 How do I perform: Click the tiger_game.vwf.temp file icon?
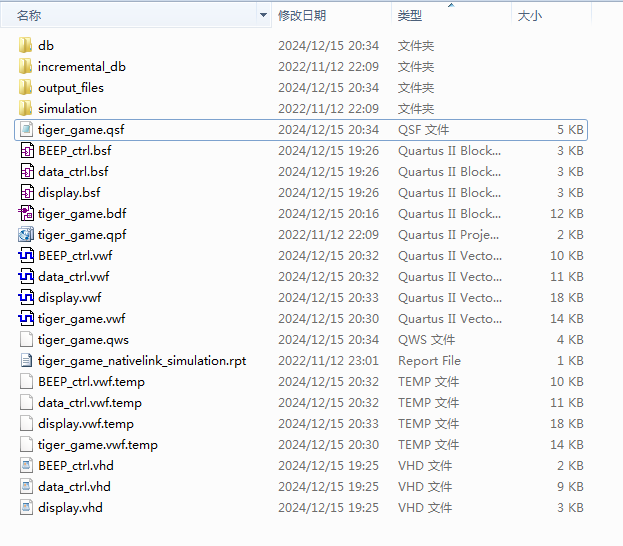point(26,444)
